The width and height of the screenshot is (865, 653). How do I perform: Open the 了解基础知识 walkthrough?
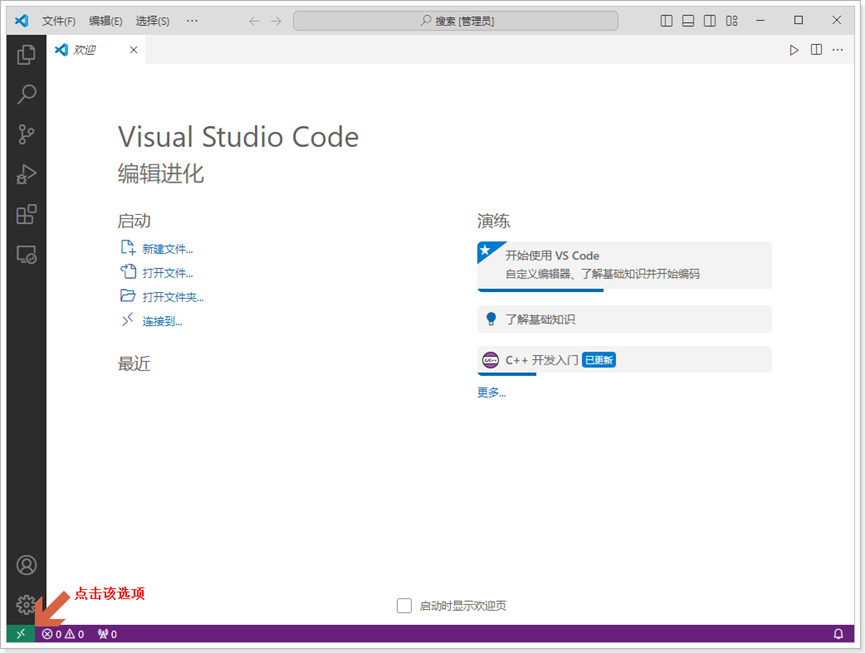pyautogui.click(x=624, y=319)
